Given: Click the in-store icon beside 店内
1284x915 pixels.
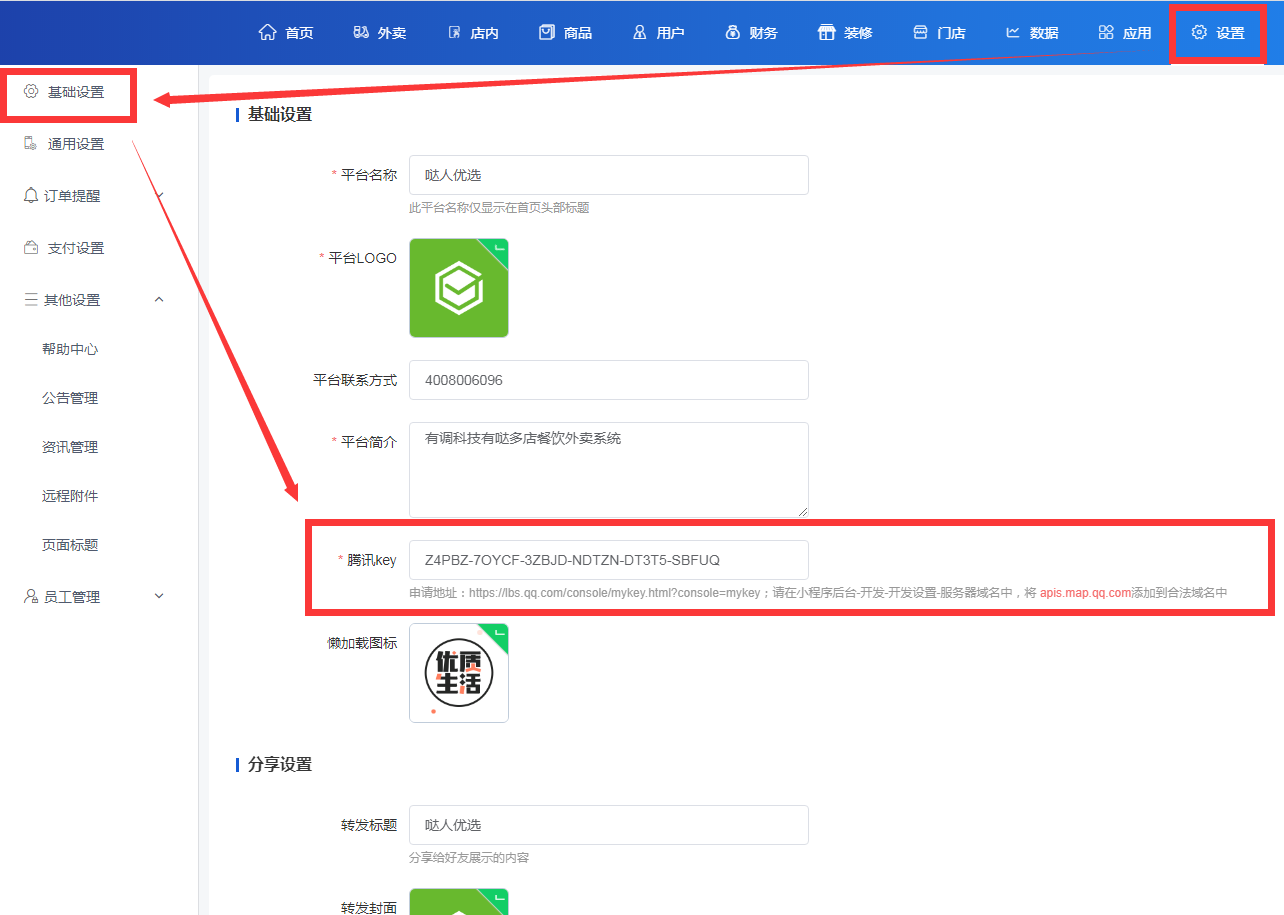Looking at the screenshot, I should [454, 32].
